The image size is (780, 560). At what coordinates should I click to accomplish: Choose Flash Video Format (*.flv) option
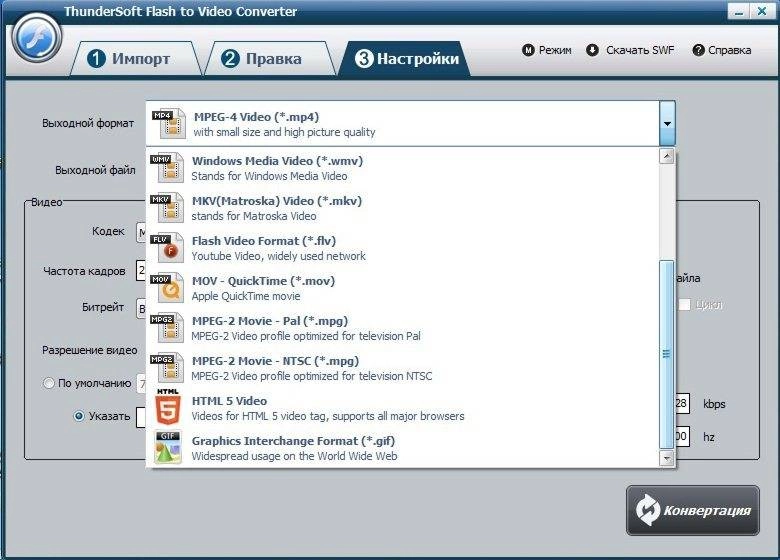(402, 248)
